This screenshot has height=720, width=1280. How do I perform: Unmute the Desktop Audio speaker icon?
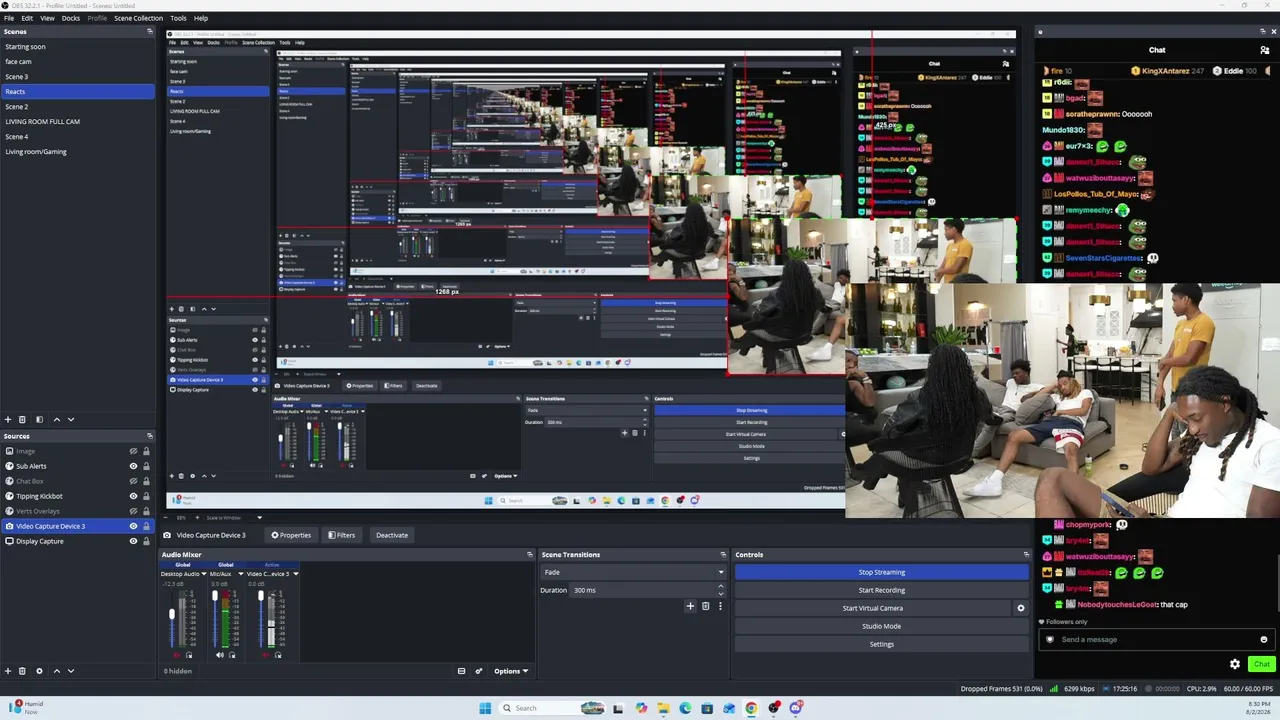click(x=176, y=655)
